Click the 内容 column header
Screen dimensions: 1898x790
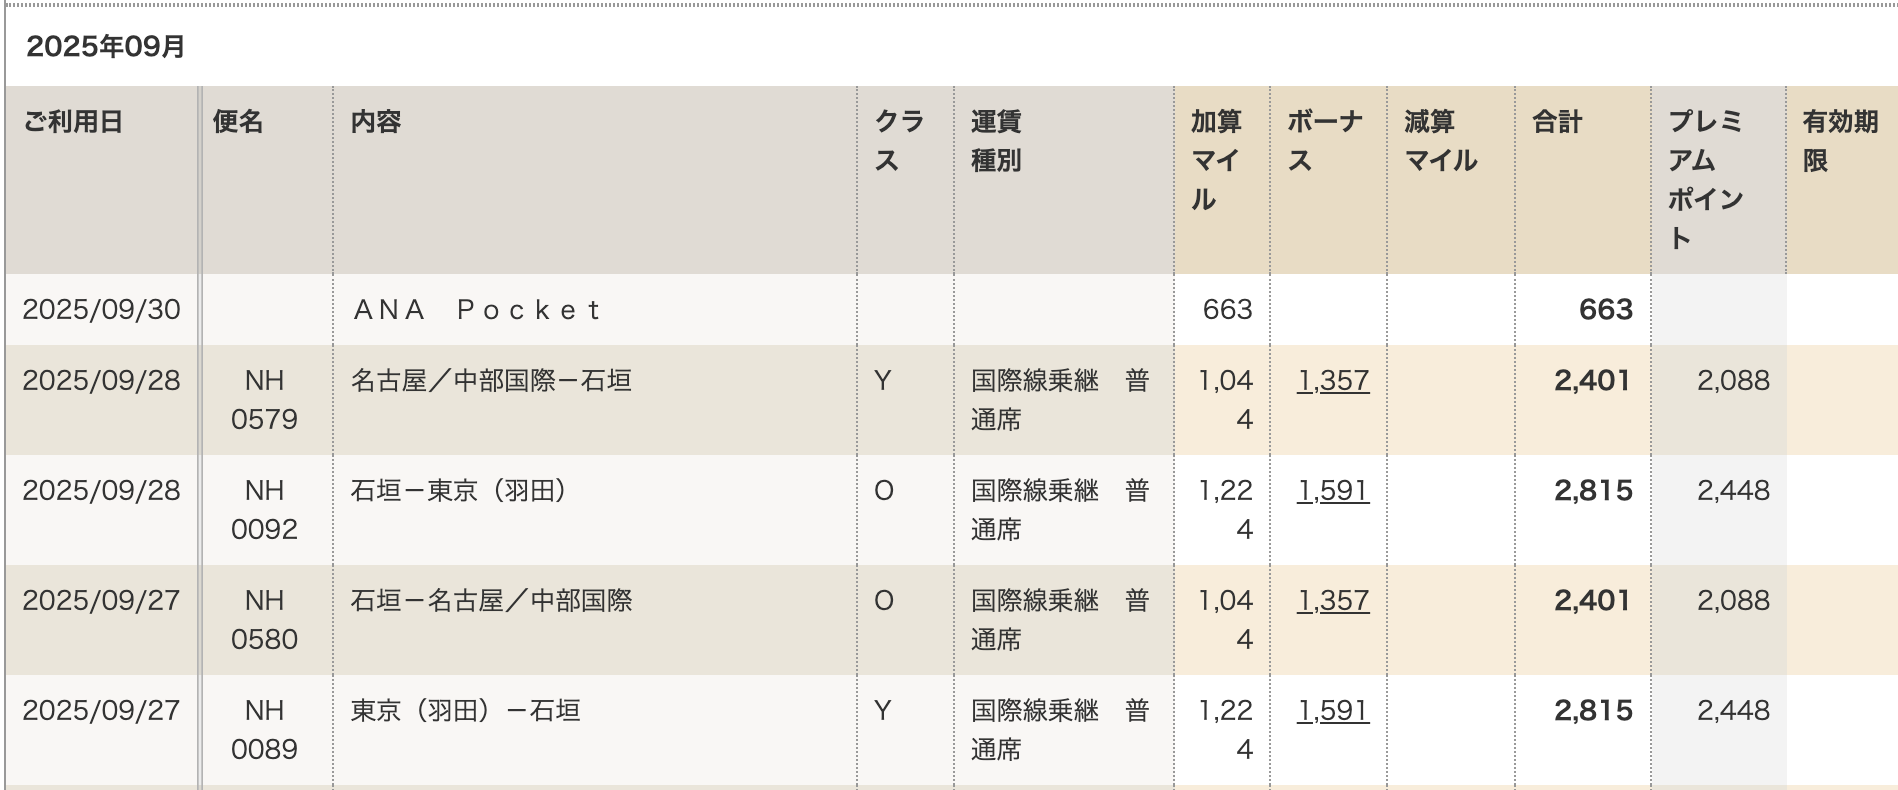pyautogui.click(x=376, y=122)
